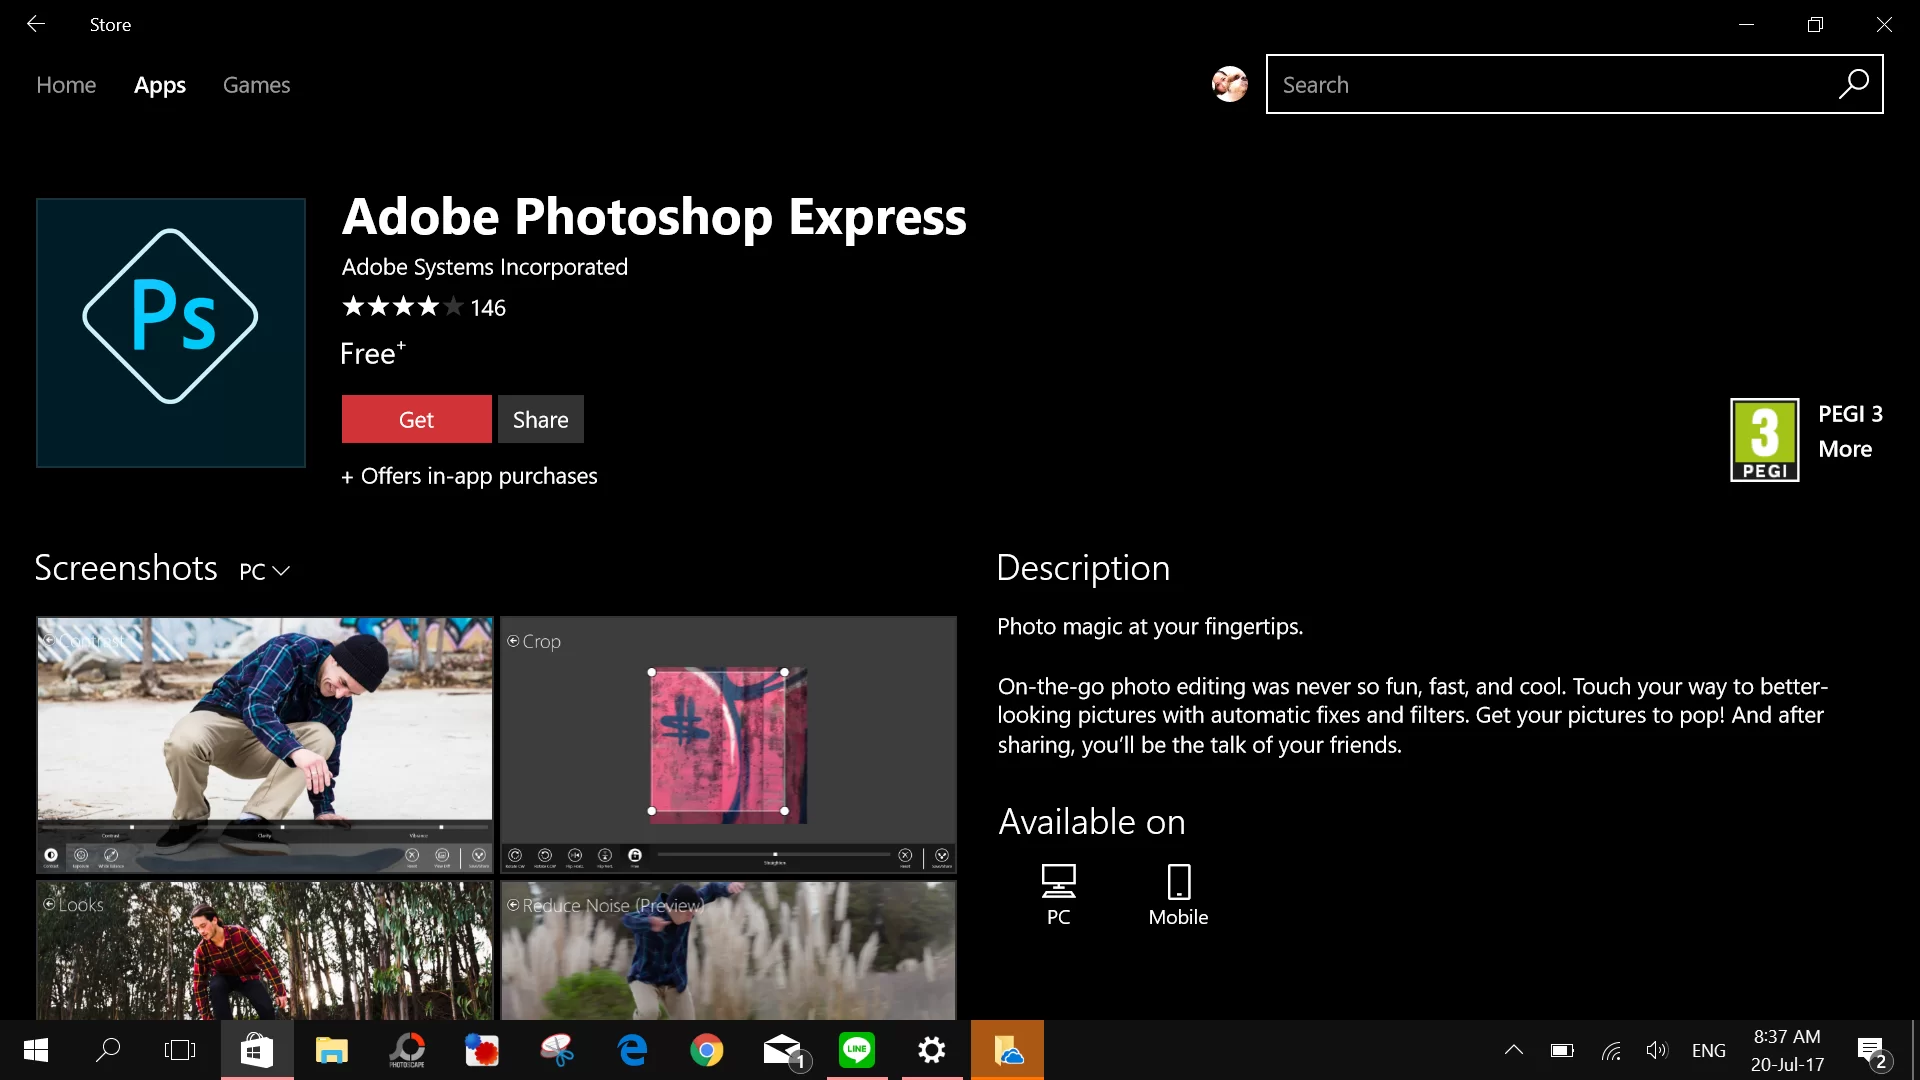Click the volume speaker tray icon
Image resolution: width=1920 pixels, height=1080 pixels.
click(x=1657, y=1050)
